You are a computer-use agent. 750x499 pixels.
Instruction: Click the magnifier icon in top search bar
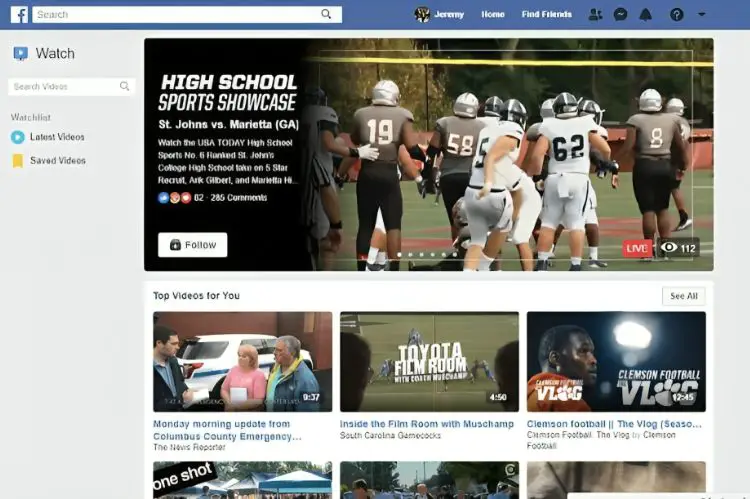pyautogui.click(x=326, y=14)
